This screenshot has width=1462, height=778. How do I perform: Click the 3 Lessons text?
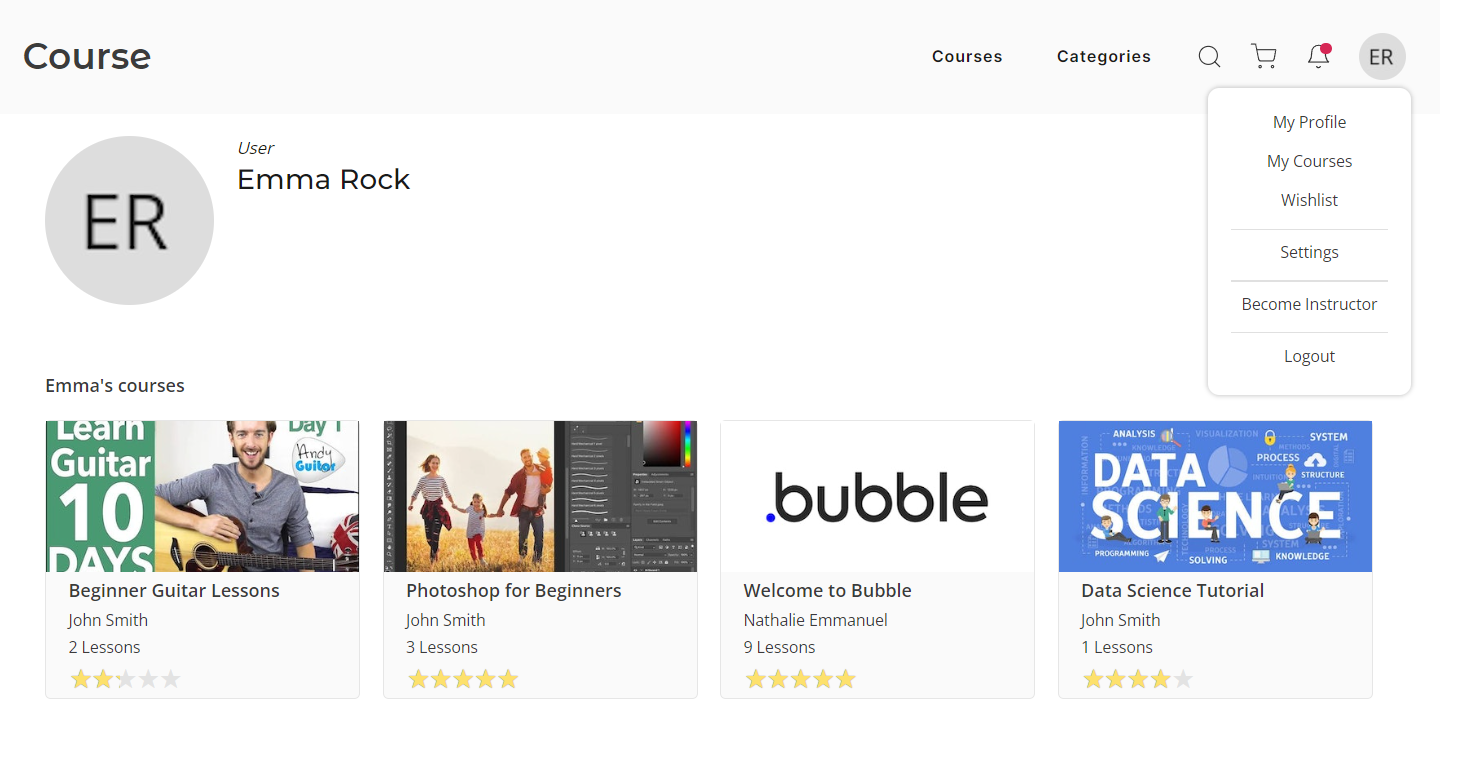442,647
